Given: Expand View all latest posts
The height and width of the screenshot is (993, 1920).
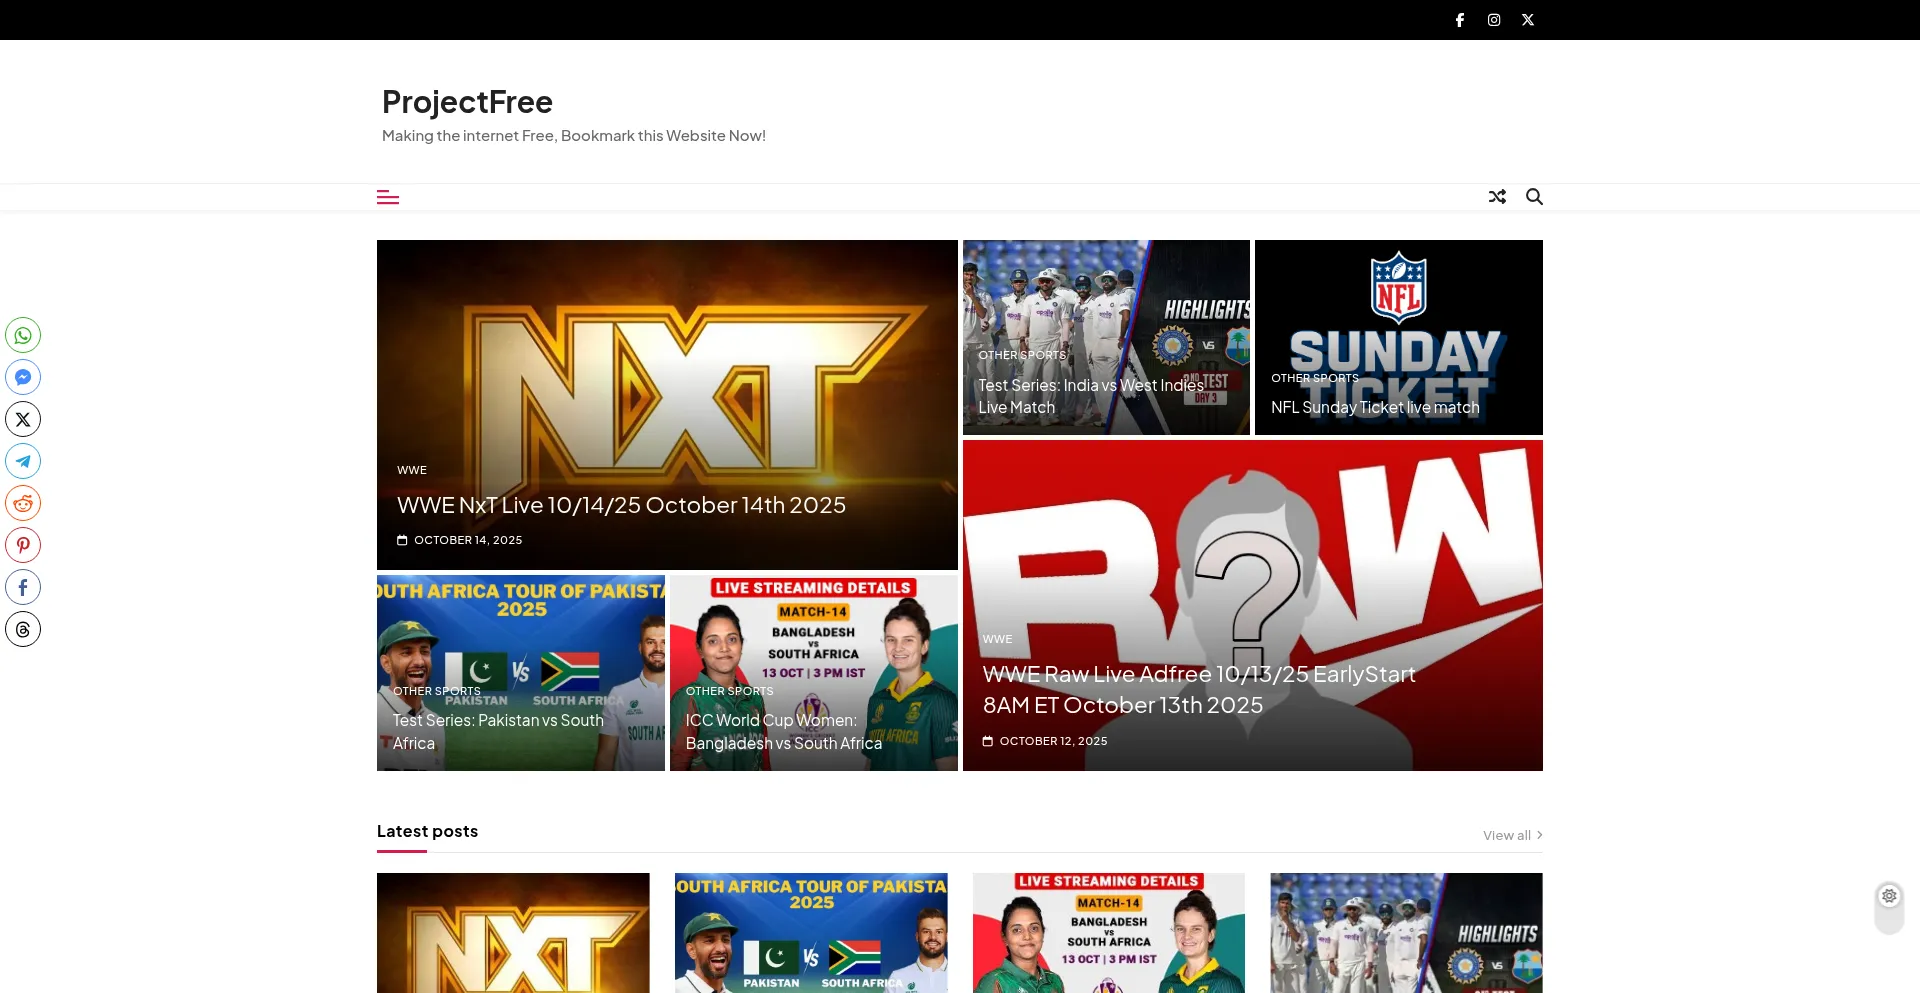Looking at the screenshot, I should 1513,835.
